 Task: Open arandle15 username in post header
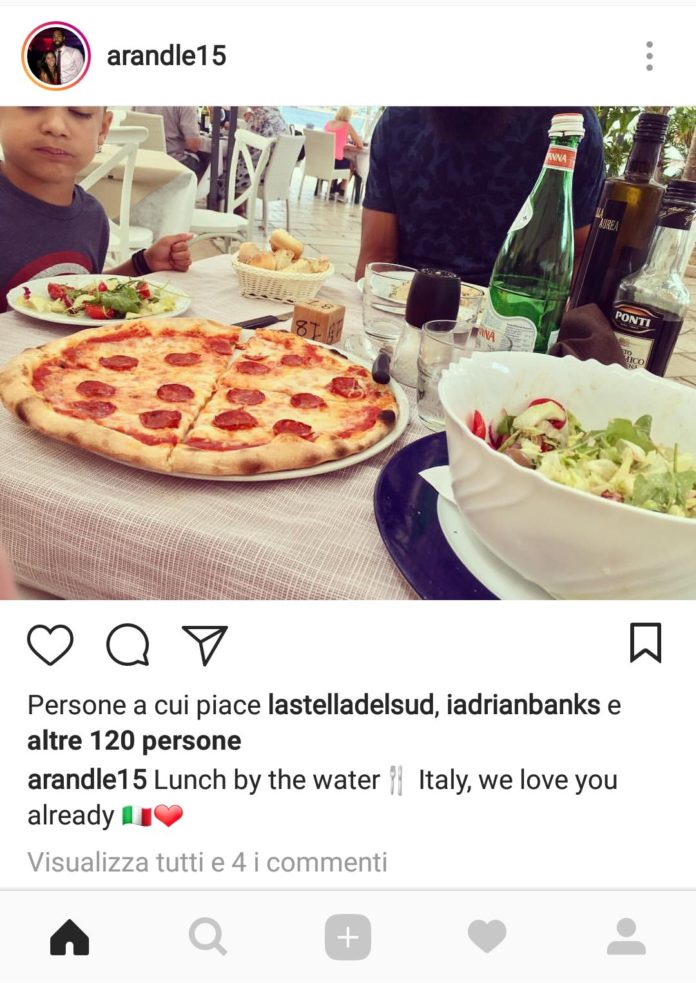(x=166, y=56)
